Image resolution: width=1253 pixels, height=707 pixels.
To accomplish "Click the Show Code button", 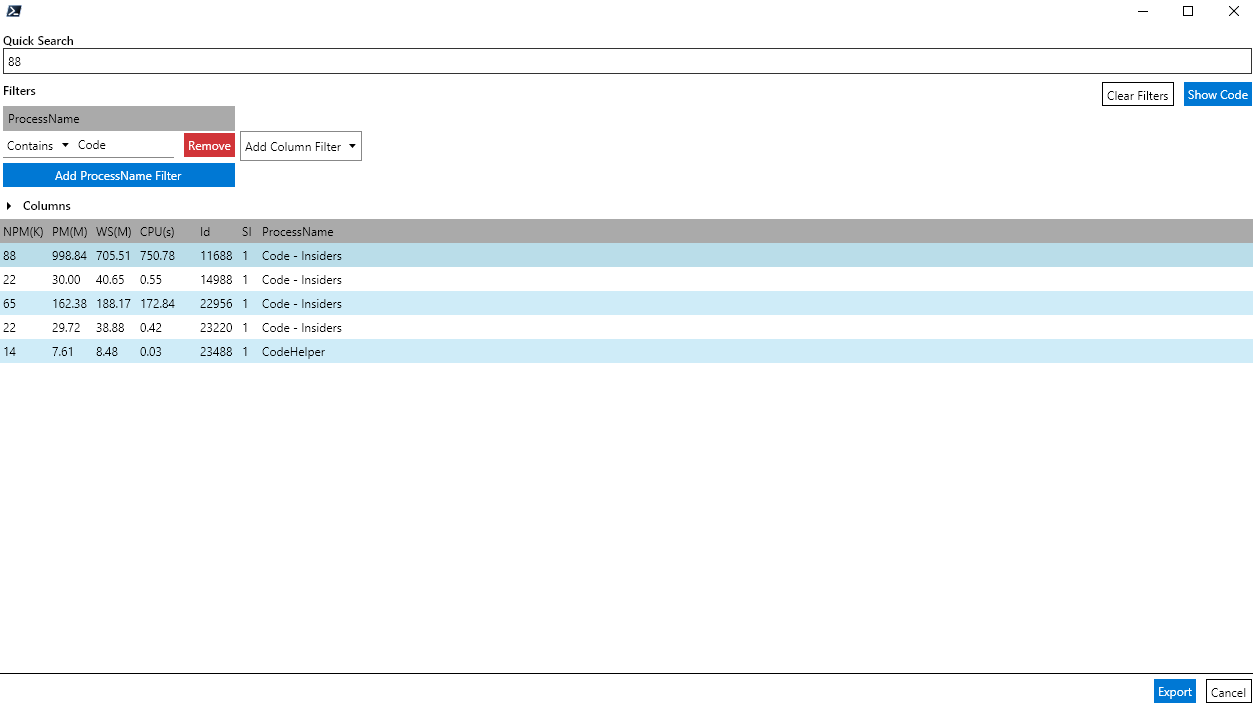I will (x=1217, y=95).
